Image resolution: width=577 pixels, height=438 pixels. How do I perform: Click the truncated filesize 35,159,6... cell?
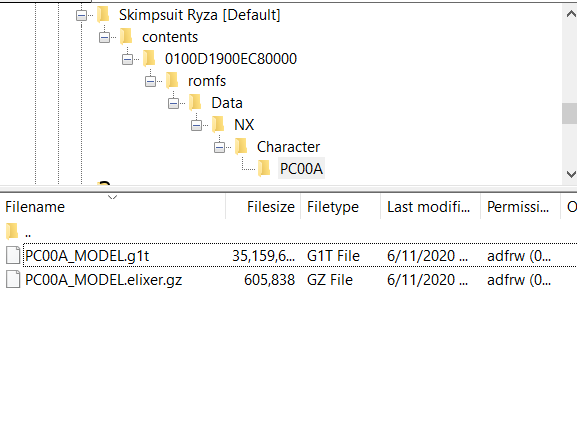tap(263, 256)
